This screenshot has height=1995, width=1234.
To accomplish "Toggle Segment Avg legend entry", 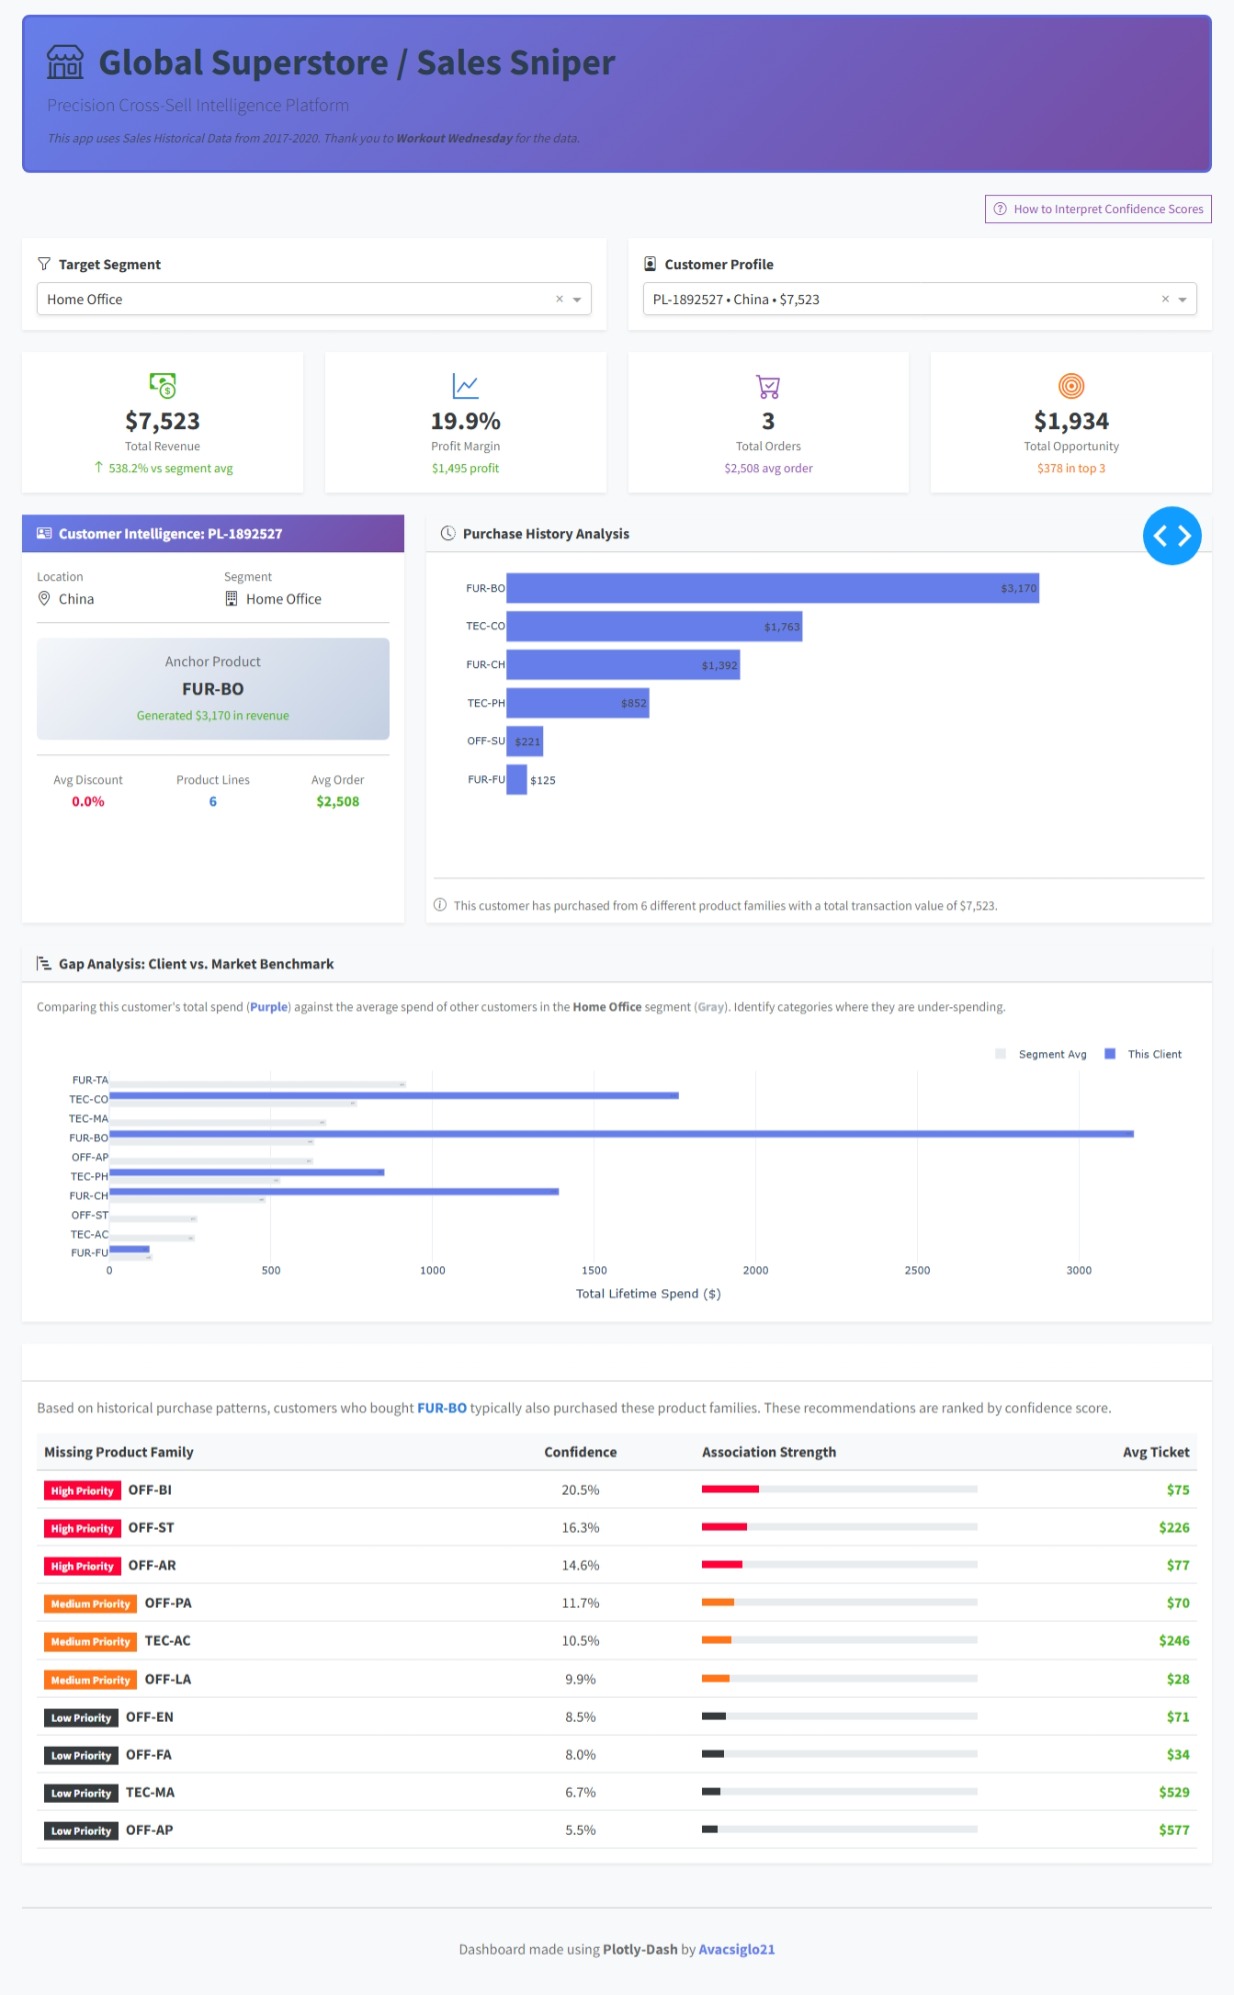I will click(x=1041, y=1054).
